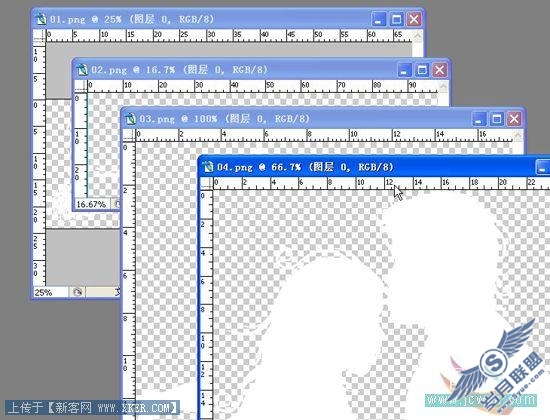Click the 02.png document icon in title bar

coord(82,69)
